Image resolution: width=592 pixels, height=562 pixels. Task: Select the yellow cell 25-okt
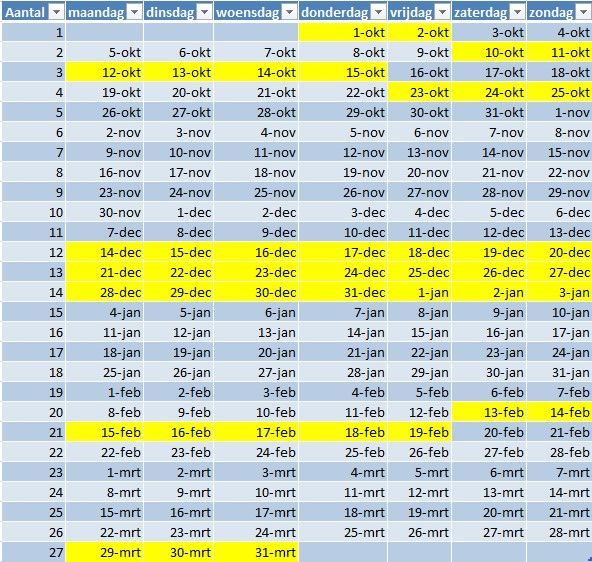coord(559,92)
